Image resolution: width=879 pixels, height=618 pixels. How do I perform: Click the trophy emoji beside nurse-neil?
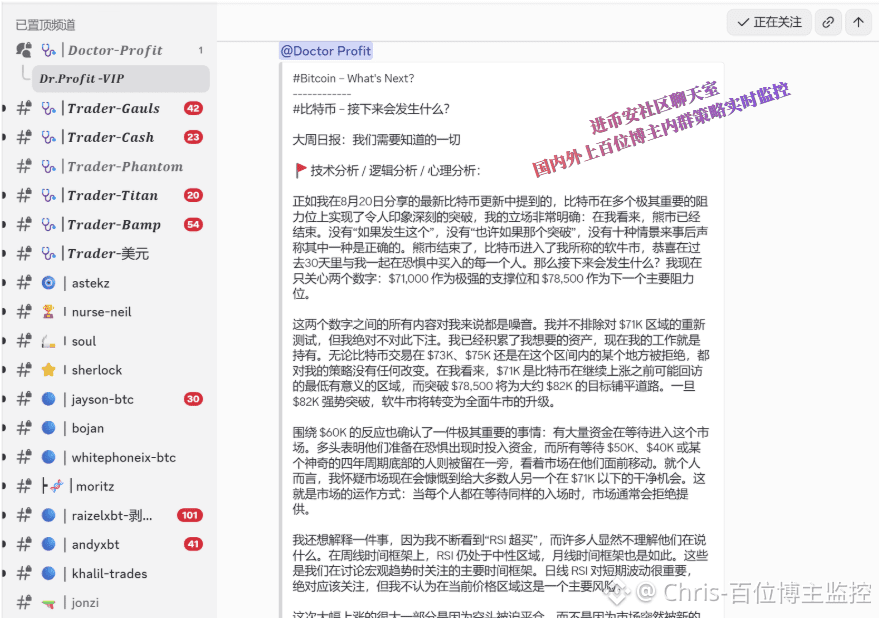click(x=49, y=312)
